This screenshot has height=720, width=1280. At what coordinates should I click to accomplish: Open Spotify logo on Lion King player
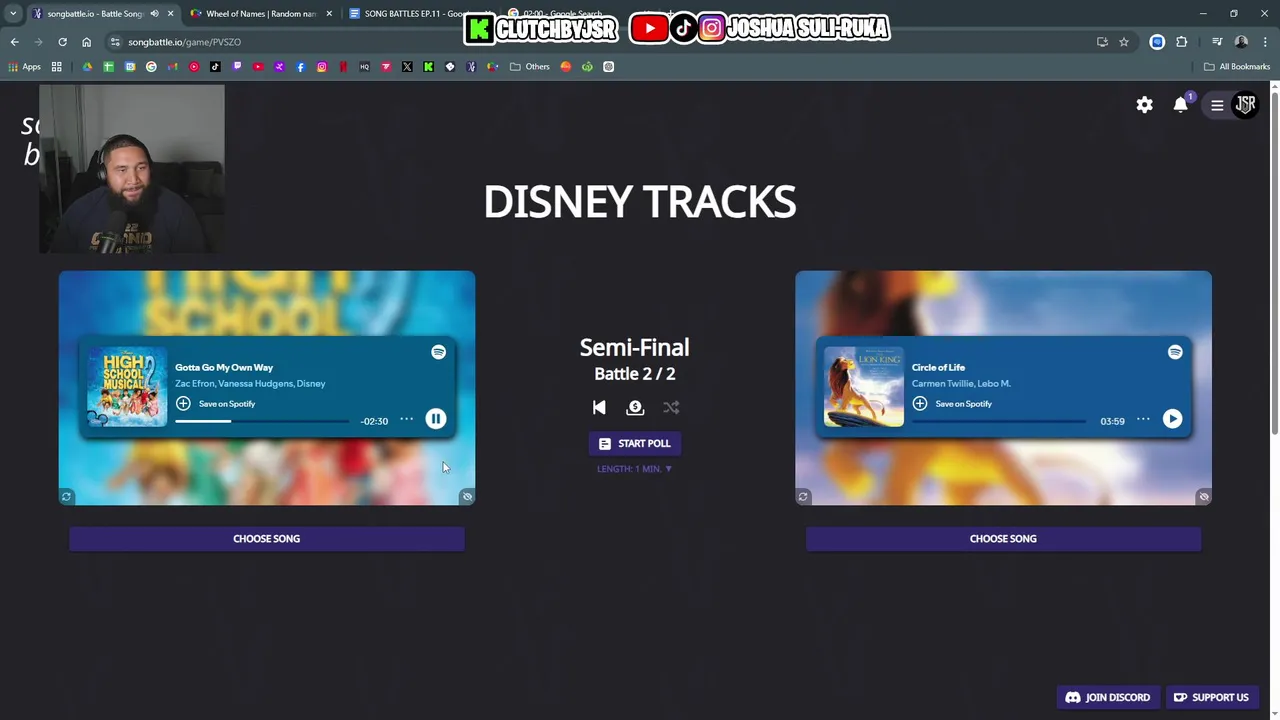click(1175, 352)
